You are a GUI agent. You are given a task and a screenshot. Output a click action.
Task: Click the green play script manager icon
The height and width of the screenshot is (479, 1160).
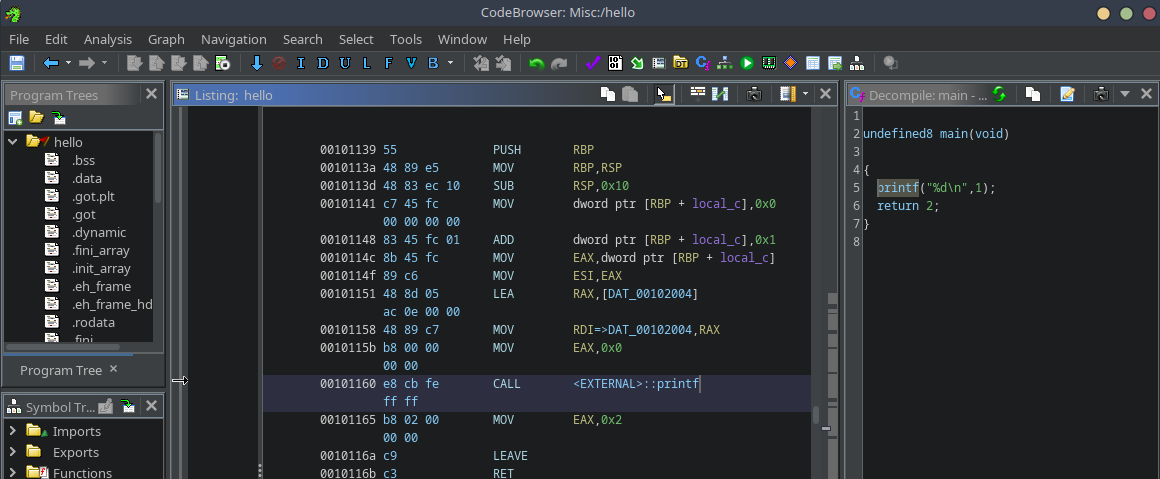747,64
